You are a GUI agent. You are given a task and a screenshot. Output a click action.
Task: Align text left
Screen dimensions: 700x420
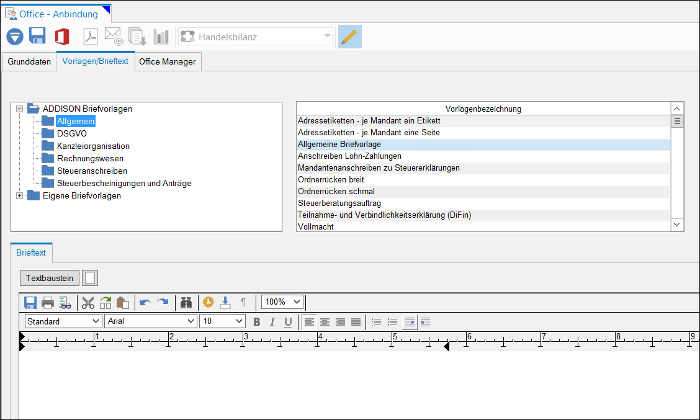(x=309, y=322)
